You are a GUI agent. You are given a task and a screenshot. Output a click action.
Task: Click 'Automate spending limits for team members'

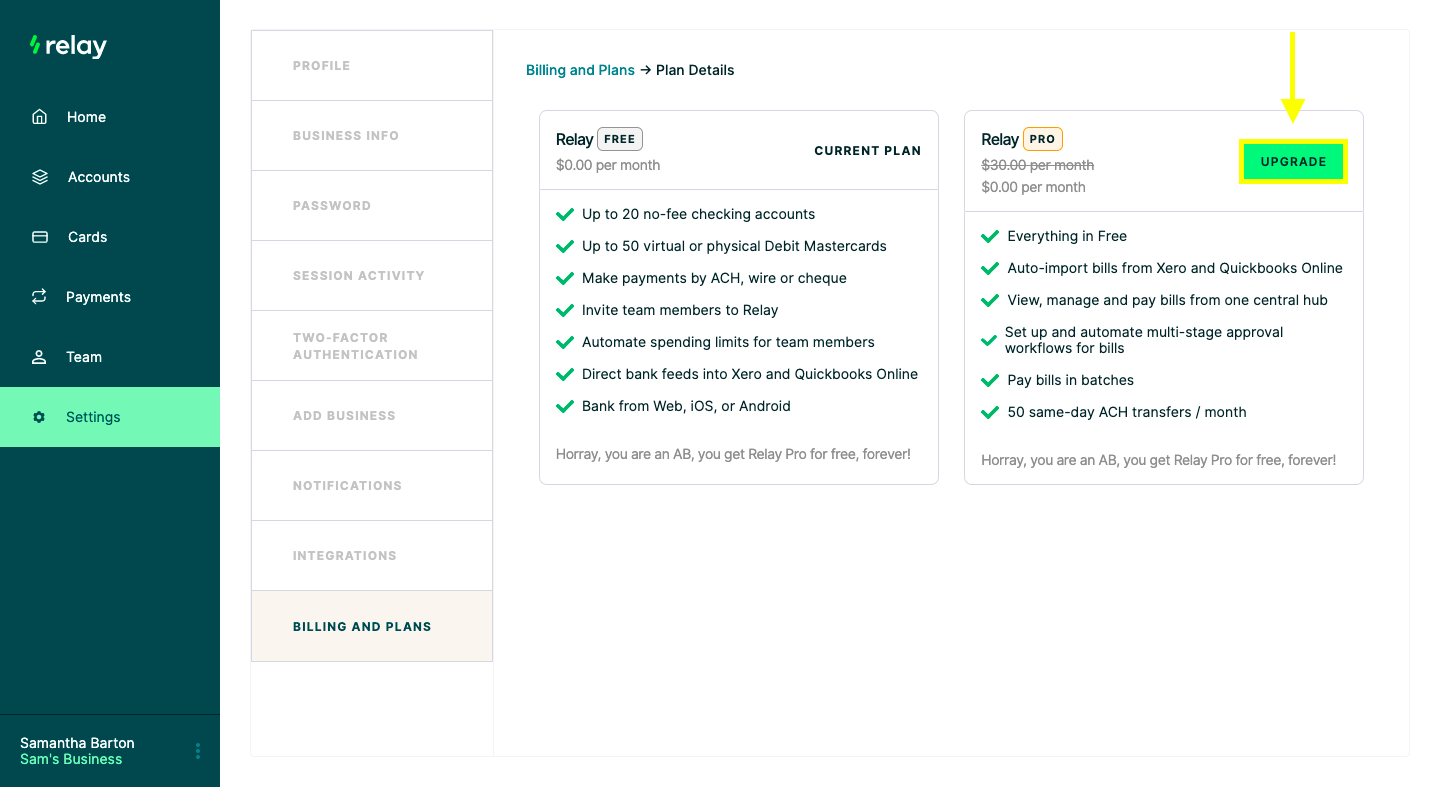pos(728,342)
